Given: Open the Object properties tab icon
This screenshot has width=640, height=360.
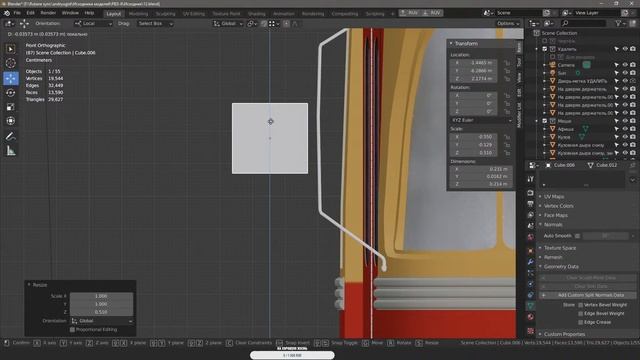Looking at the screenshot, I should click(x=530, y=251).
